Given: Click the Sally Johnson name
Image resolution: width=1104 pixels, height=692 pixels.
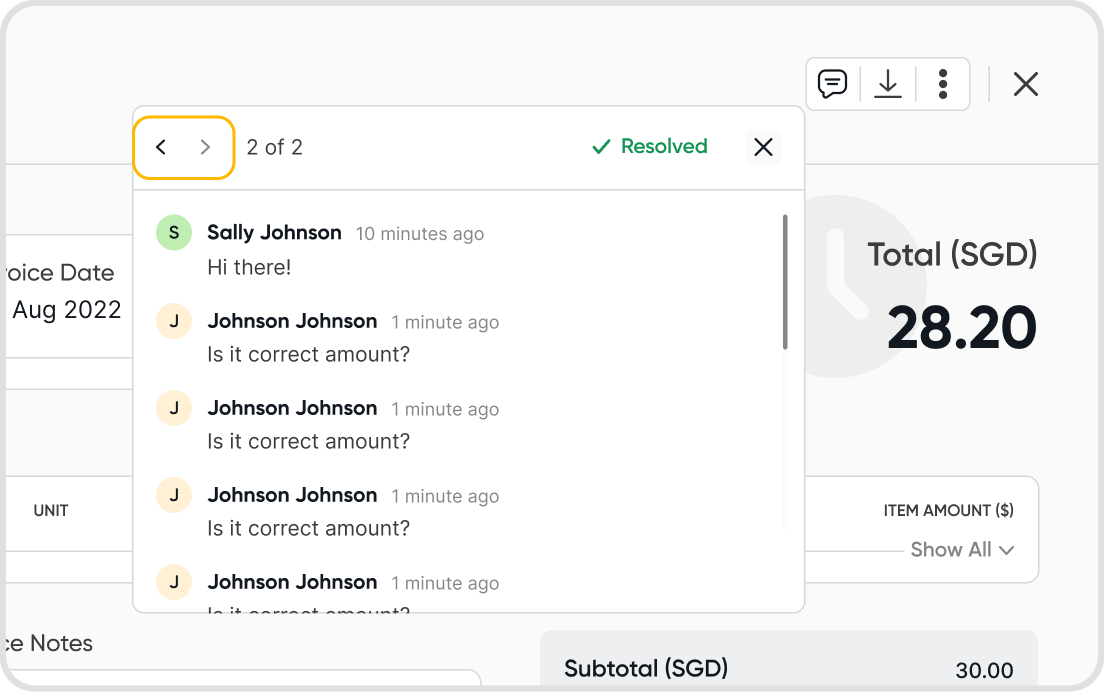Looking at the screenshot, I should pos(274,232).
